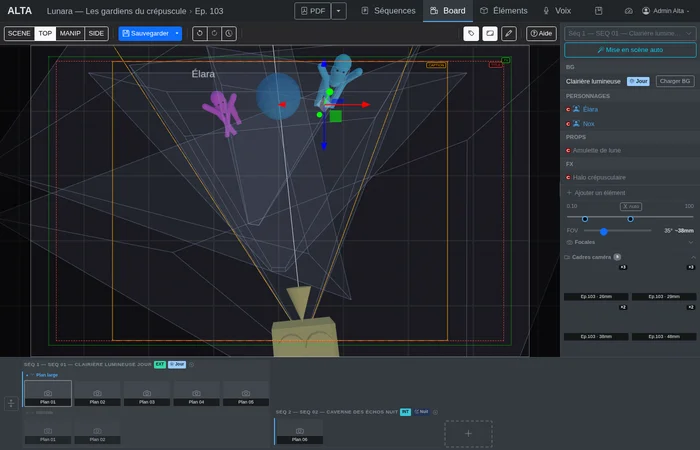The image size is (700, 450).
Task: Switch to SIDE camera view
Action: coord(96,33)
